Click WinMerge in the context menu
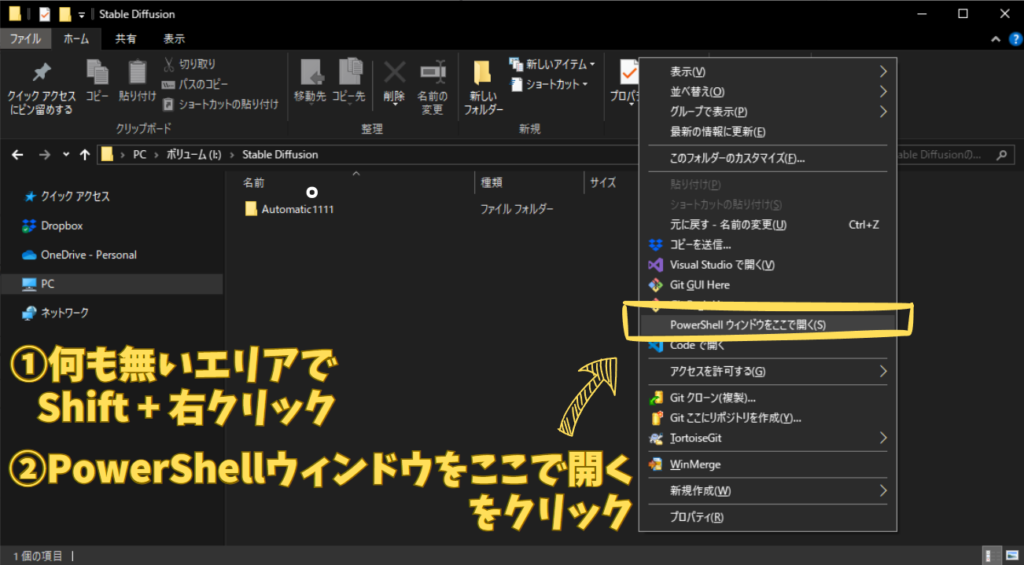 (767, 464)
